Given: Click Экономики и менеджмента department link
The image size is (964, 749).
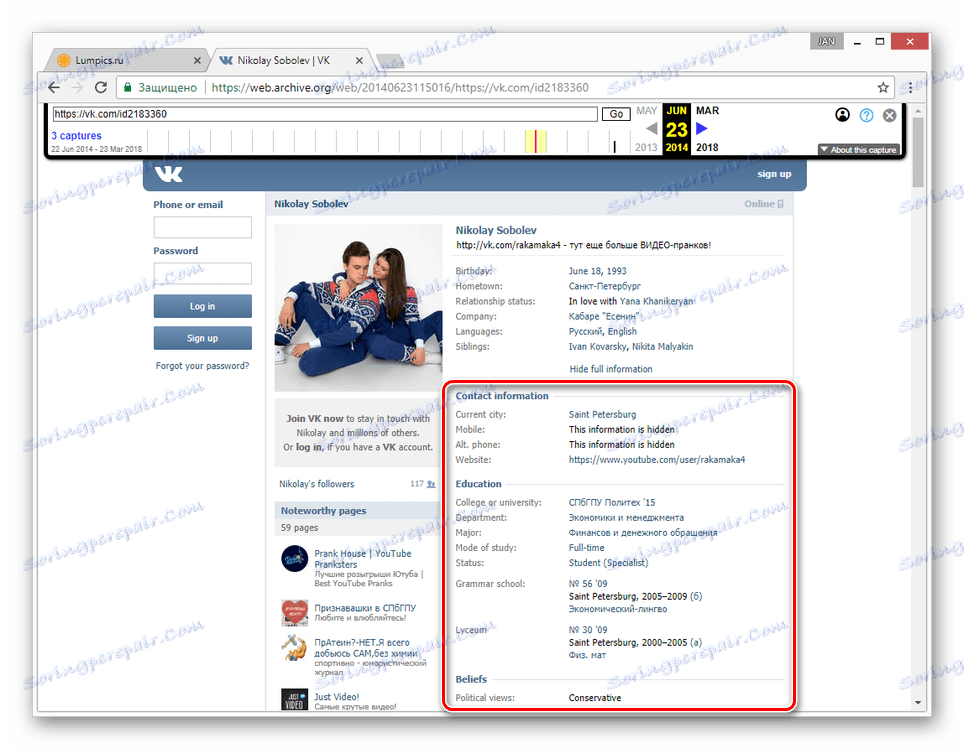Looking at the screenshot, I should pos(626,518).
